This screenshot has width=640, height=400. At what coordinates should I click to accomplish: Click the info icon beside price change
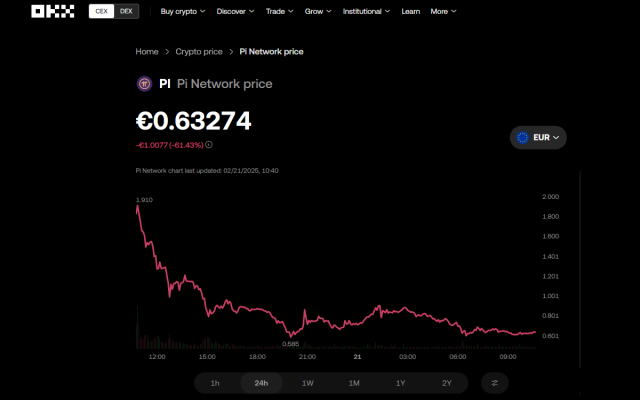click(x=209, y=145)
